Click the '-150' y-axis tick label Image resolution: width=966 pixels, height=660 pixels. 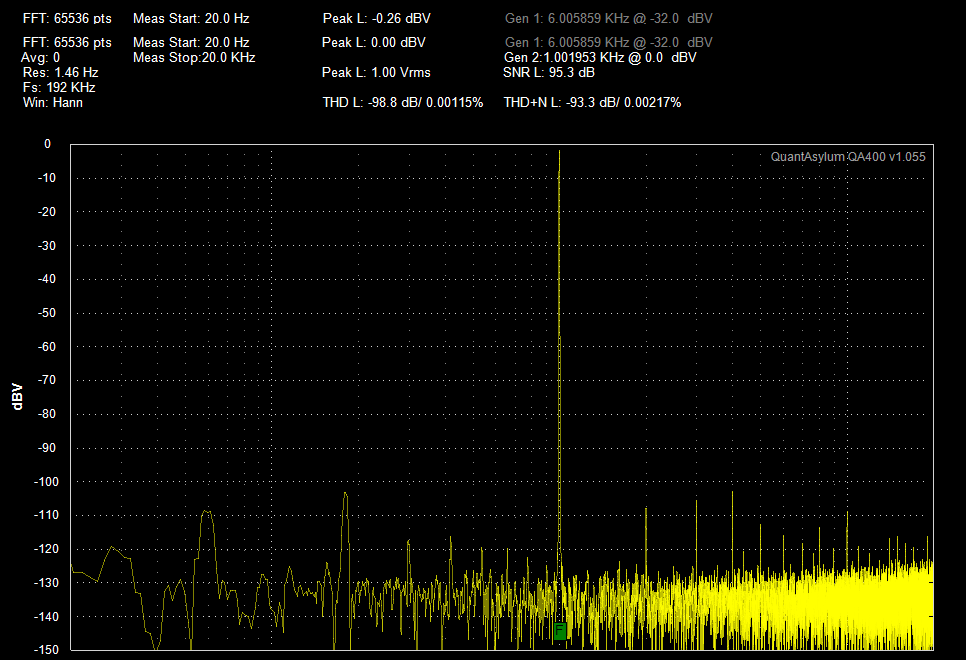tap(46, 650)
